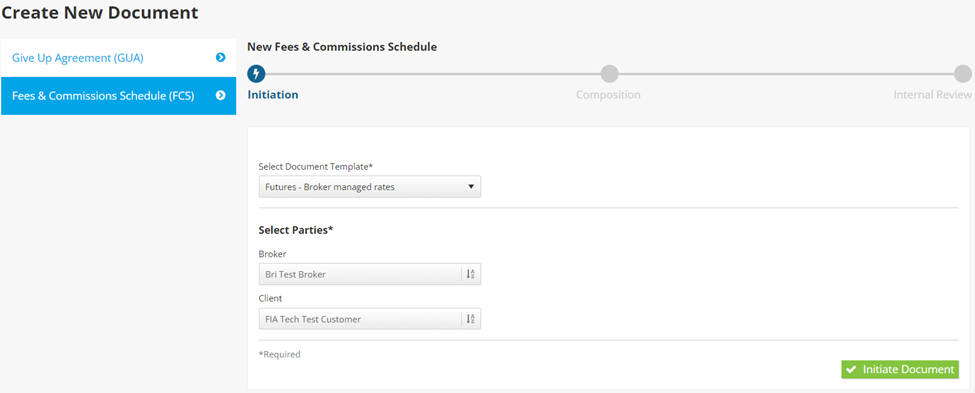Image resolution: width=975 pixels, height=393 pixels.
Task: Open the Broker party selector showing Bri Test Broker
Action: point(369,274)
